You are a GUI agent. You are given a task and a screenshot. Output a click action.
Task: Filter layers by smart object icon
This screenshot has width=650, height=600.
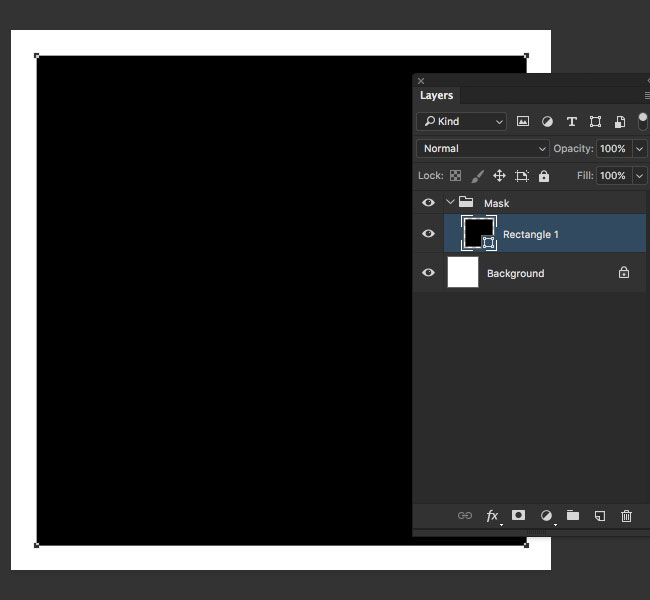coord(620,121)
